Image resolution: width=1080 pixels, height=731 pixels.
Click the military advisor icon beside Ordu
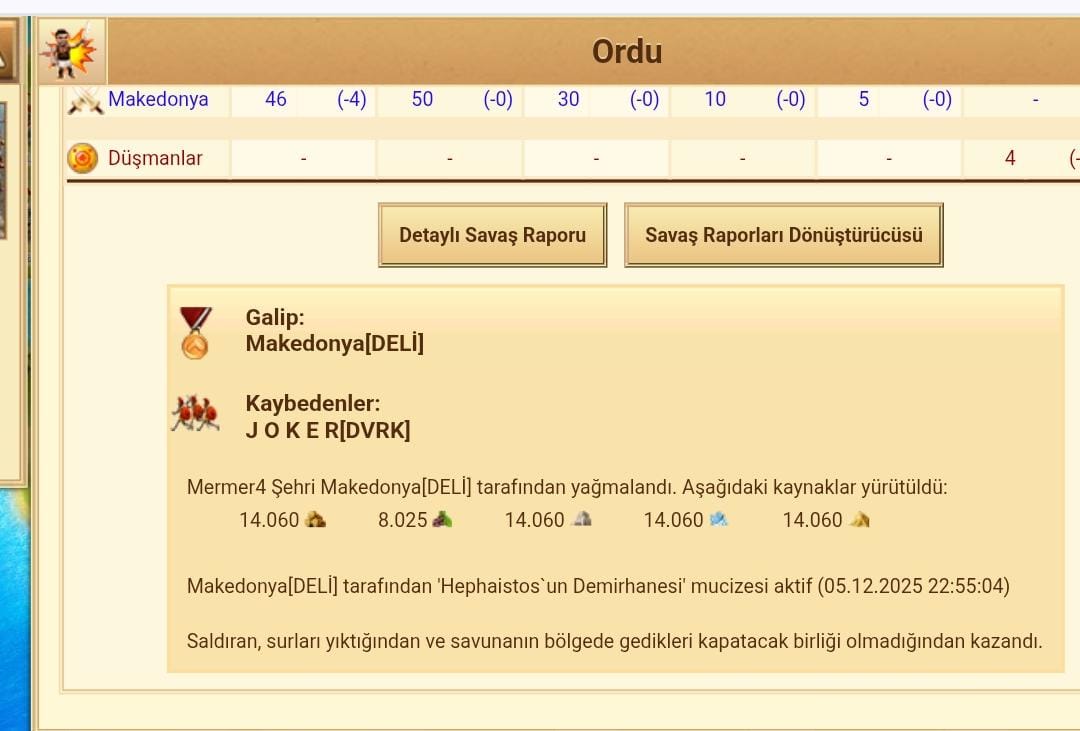click(x=71, y=51)
